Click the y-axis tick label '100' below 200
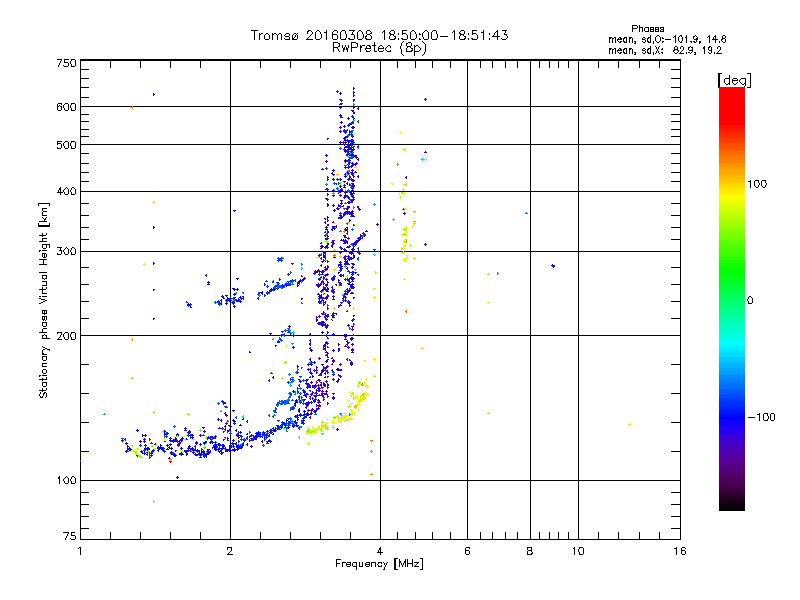Screen dimensions: 800x600 tap(67, 481)
